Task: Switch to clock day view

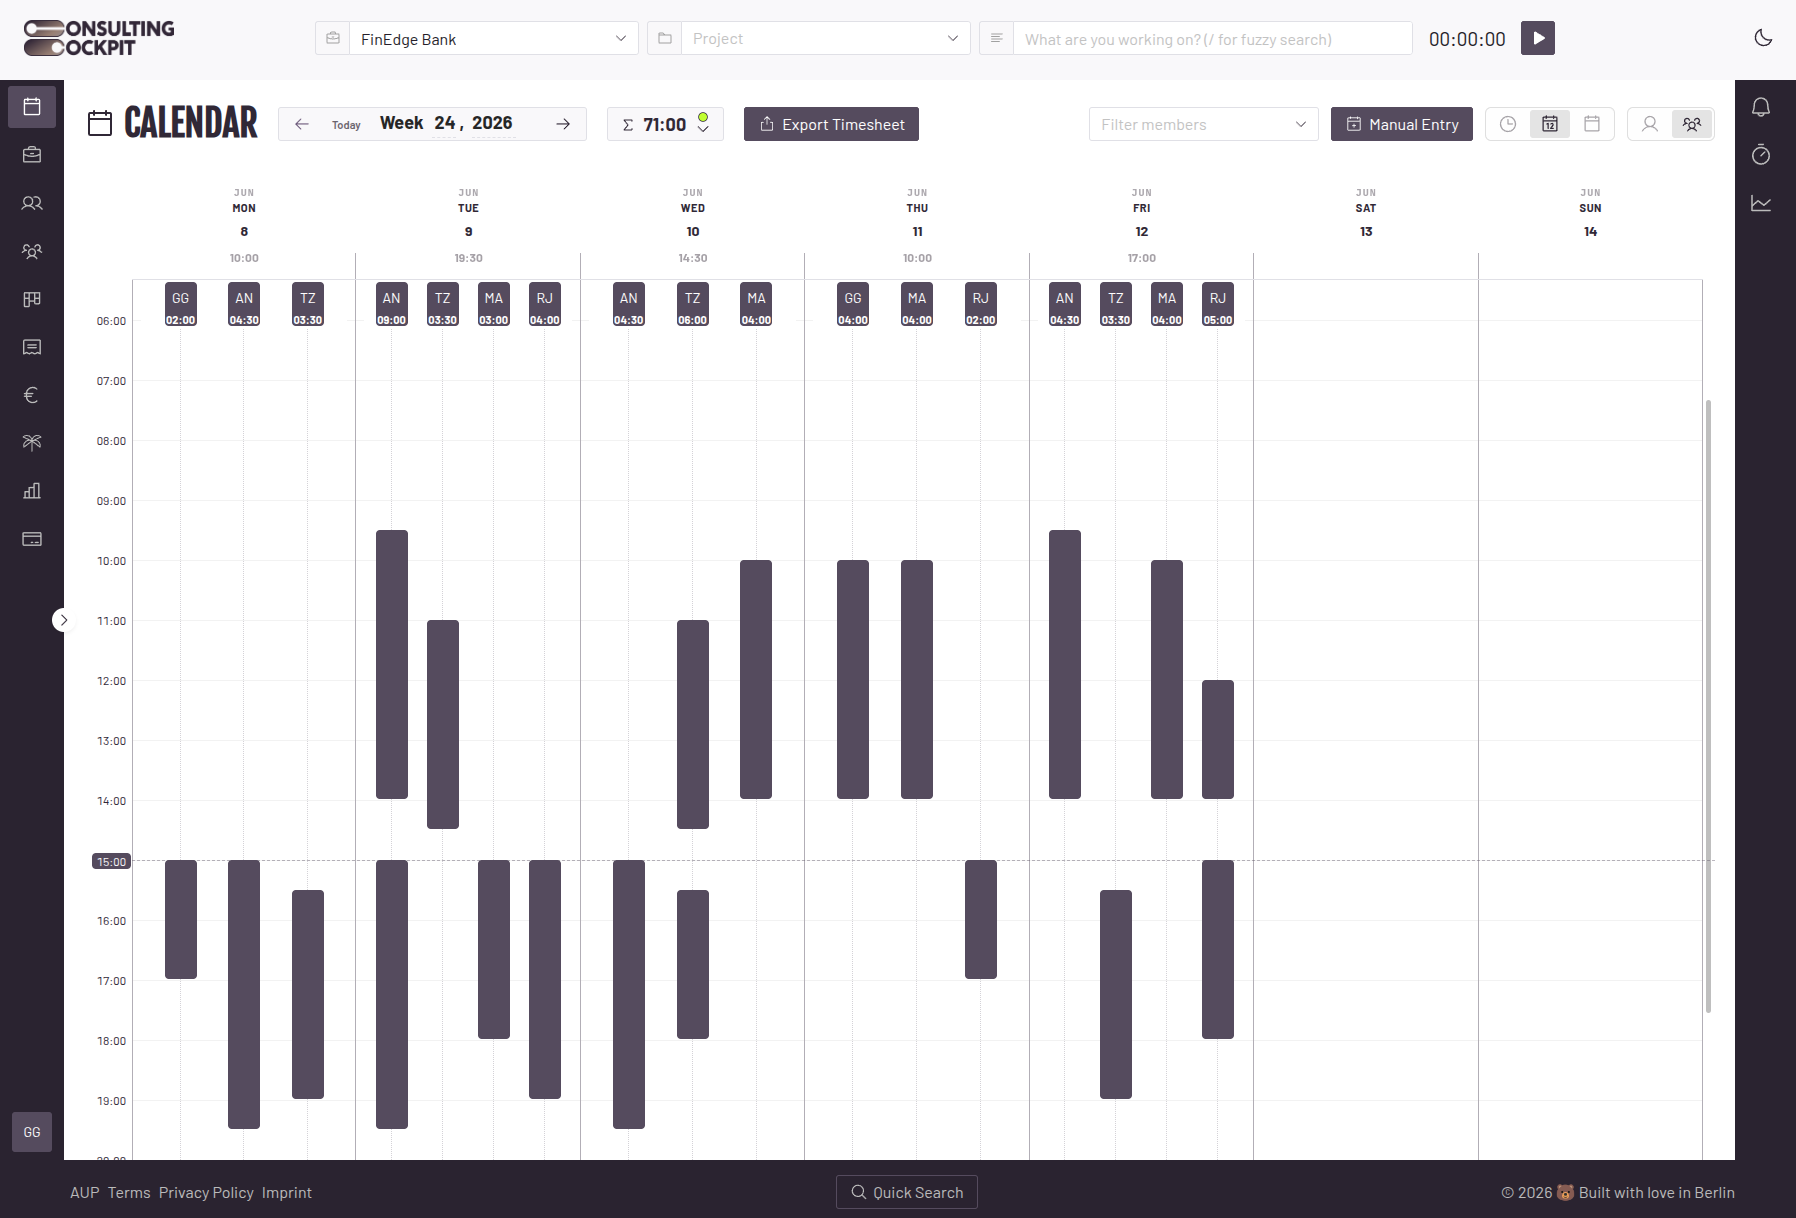Action: coord(1507,124)
